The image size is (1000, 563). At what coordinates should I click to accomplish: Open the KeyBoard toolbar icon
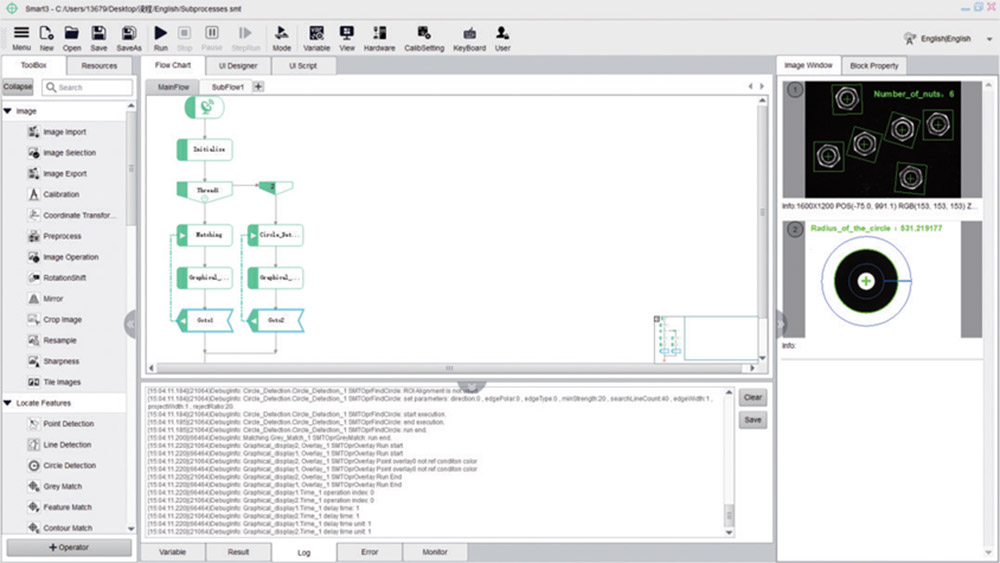tap(469, 38)
